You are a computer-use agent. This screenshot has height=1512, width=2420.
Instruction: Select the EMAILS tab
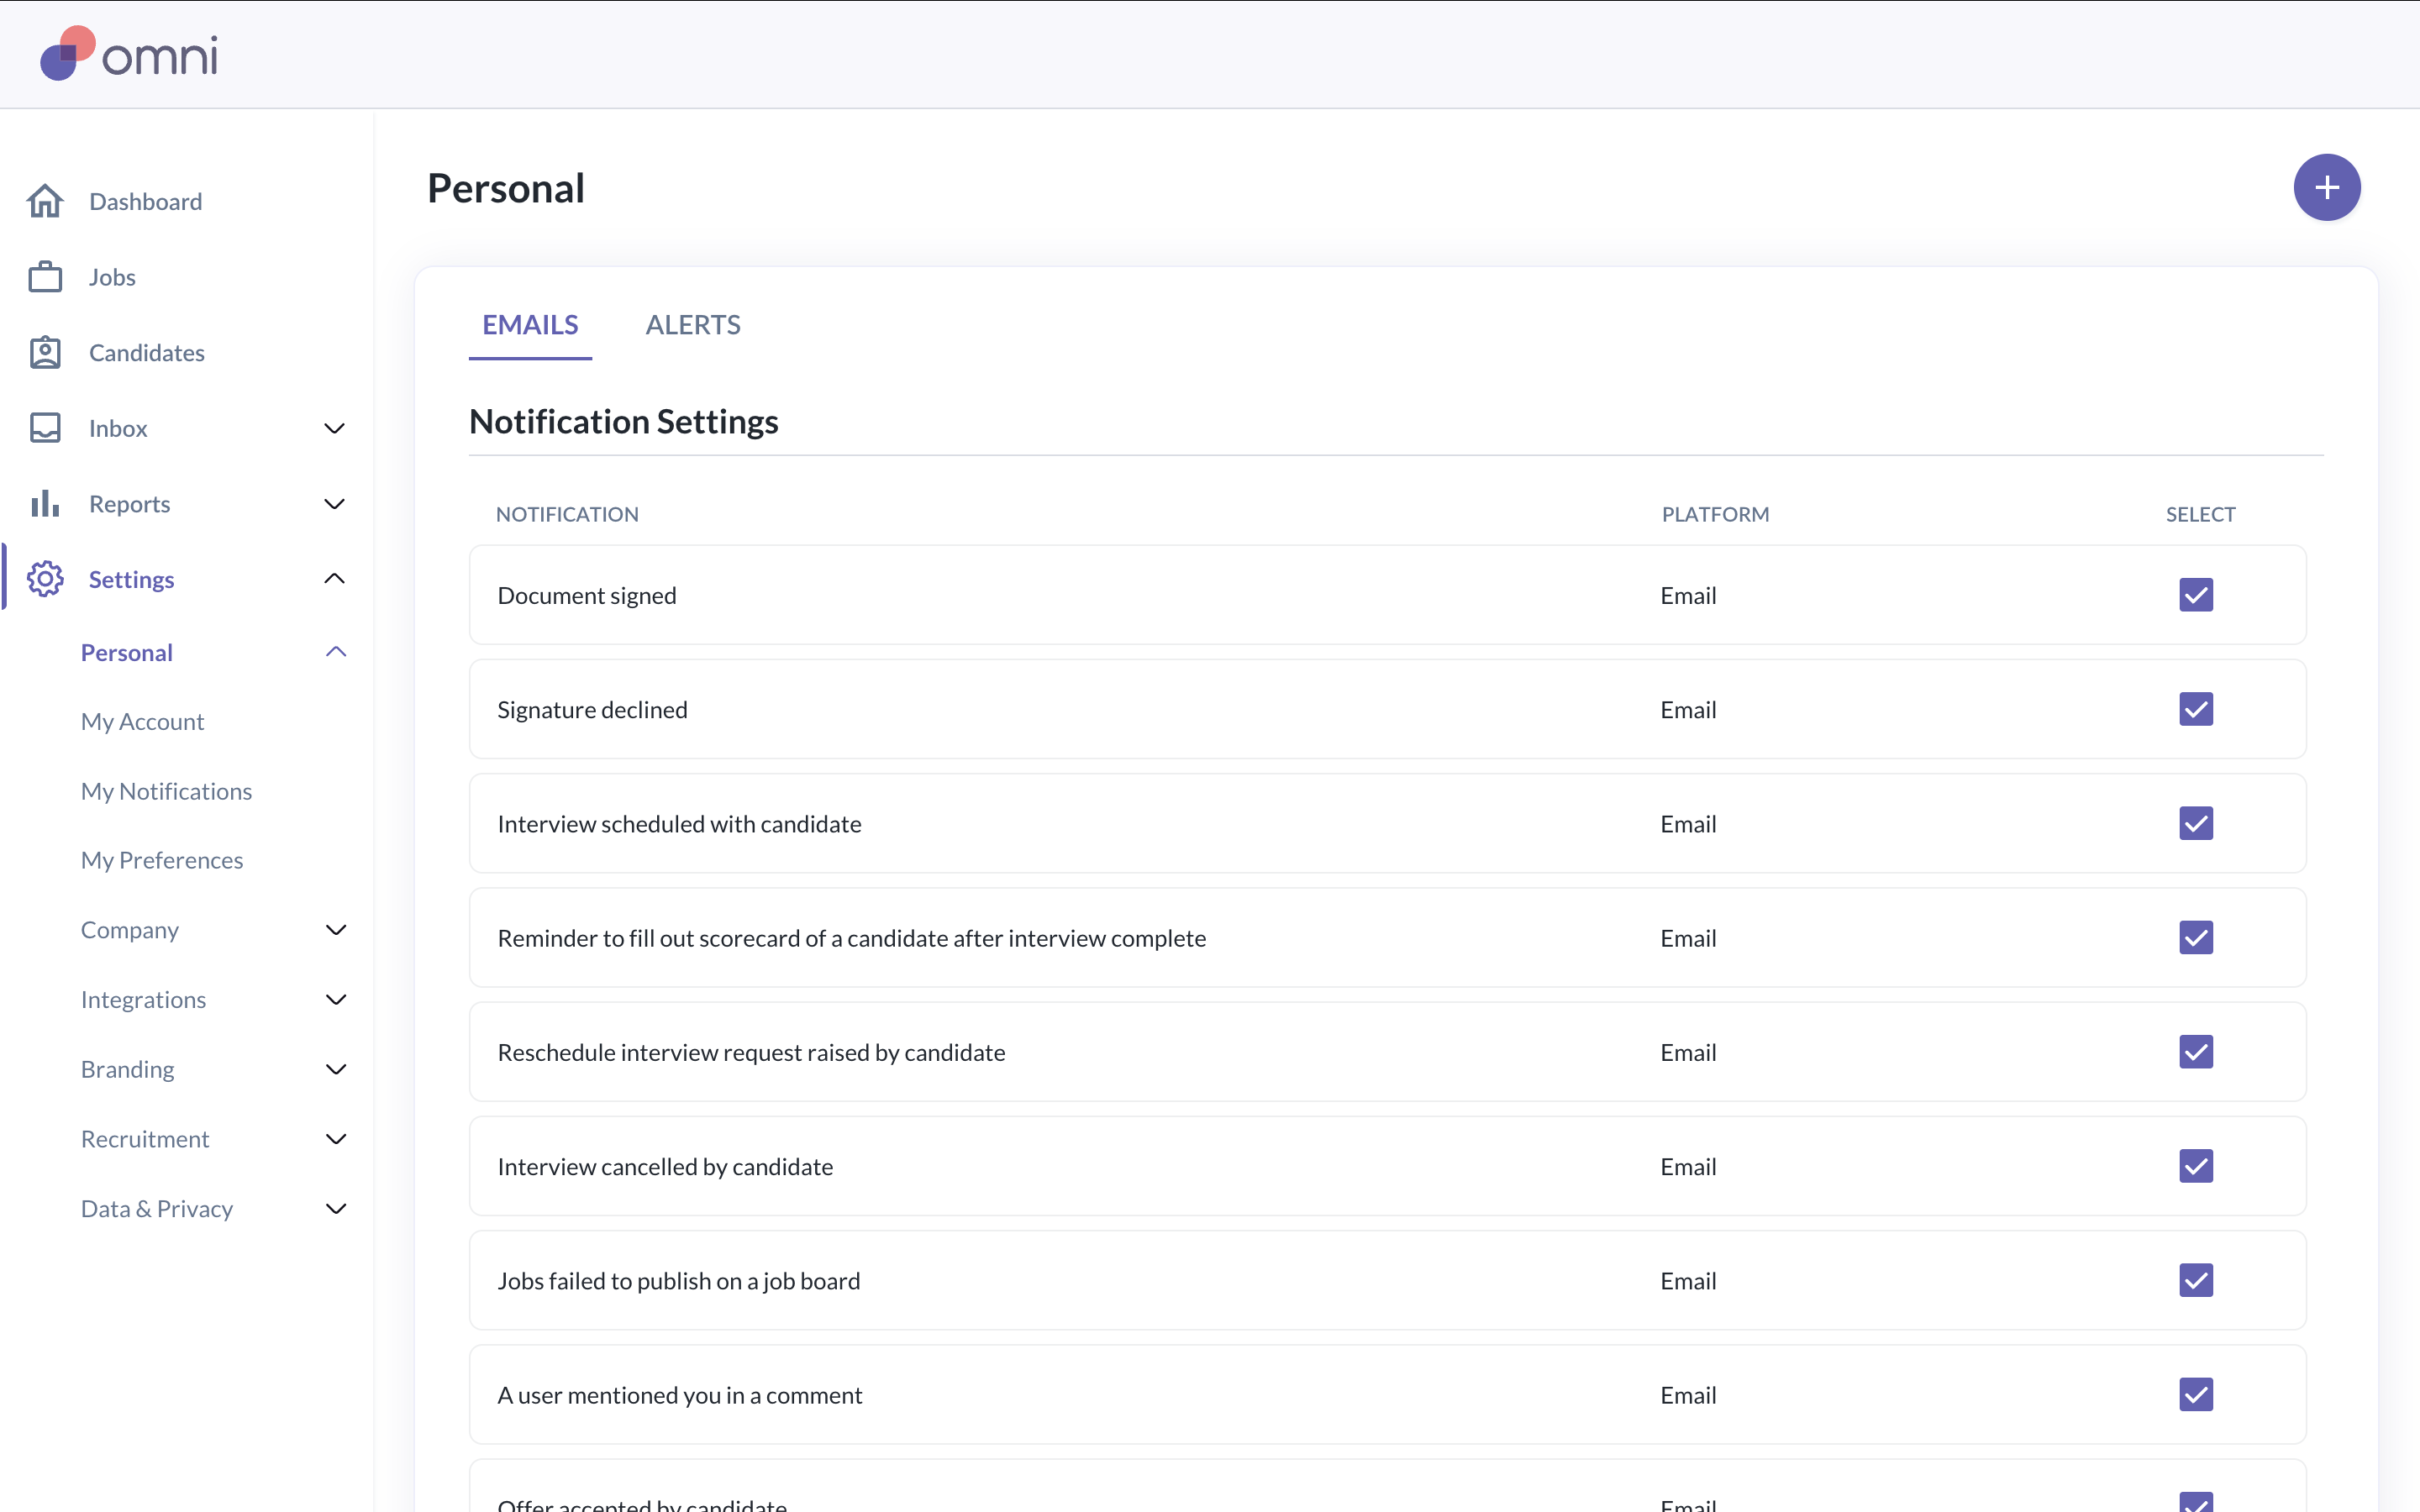pyautogui.click(x=530, y=325)
